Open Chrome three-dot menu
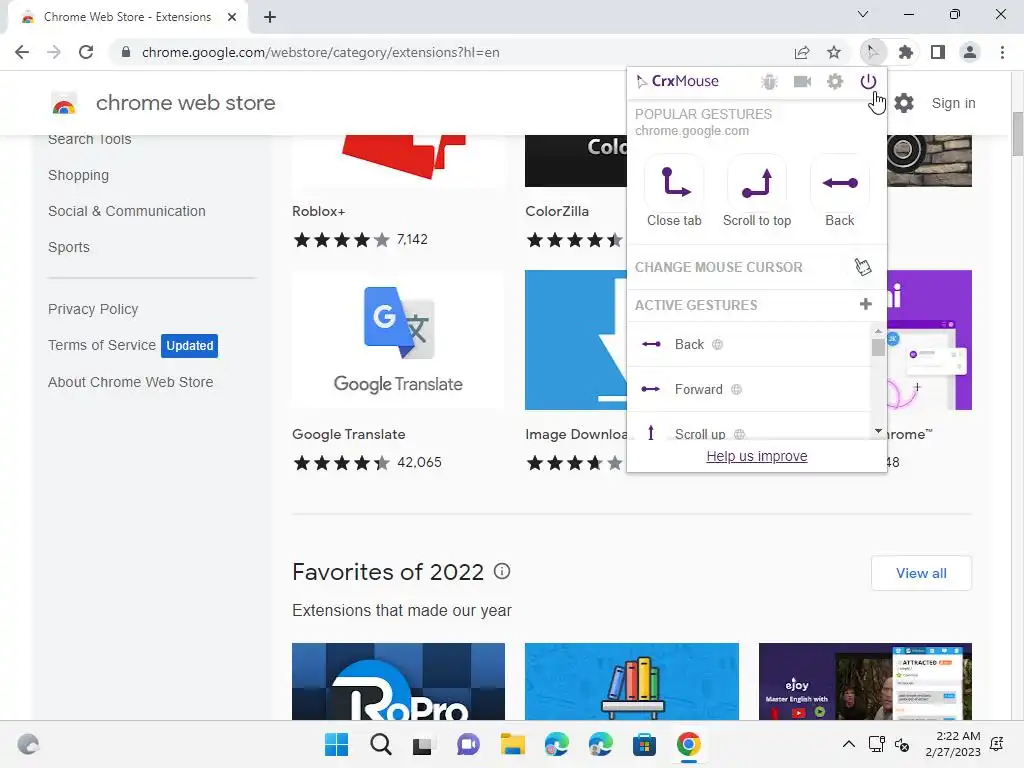Viewport: 1024px width, 768px height. 1002,52
